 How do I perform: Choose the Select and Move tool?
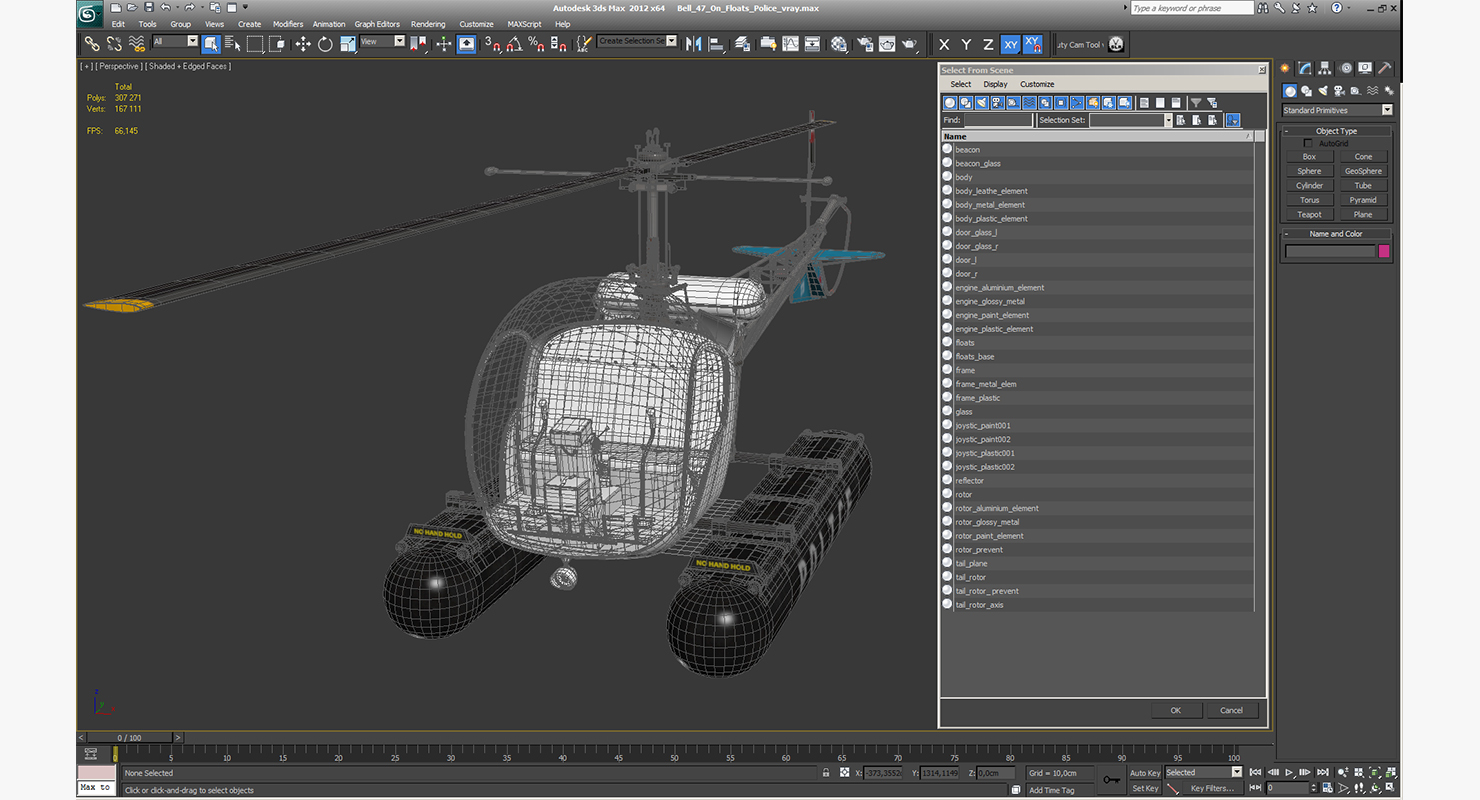pos(303,44)
